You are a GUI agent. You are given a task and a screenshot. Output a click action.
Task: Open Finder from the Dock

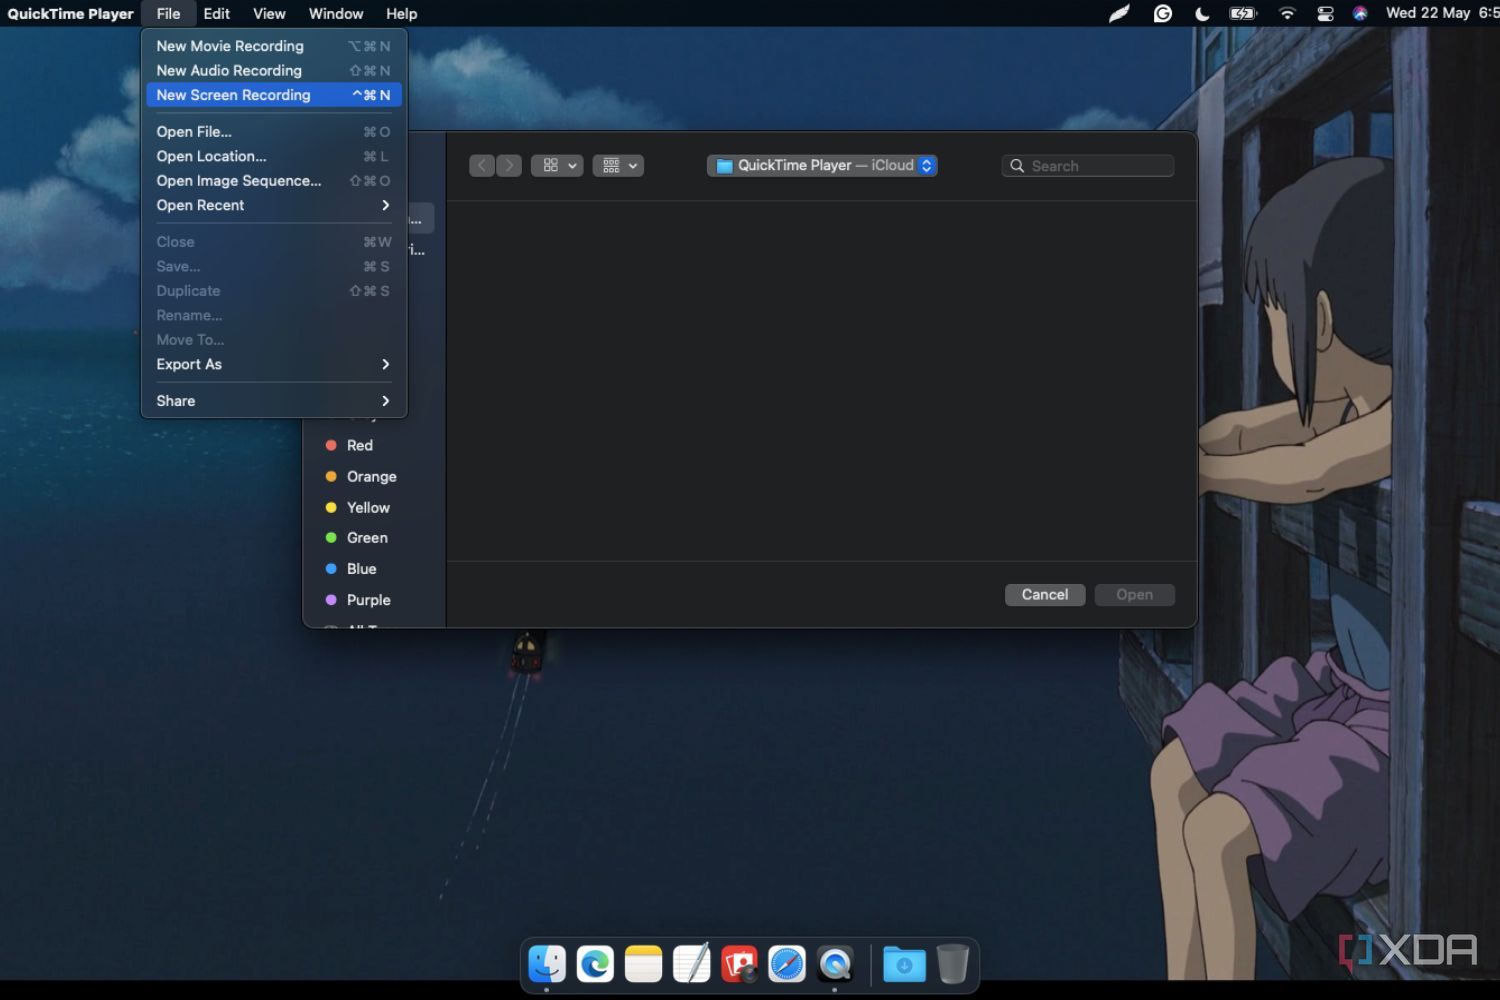[547, 964]
